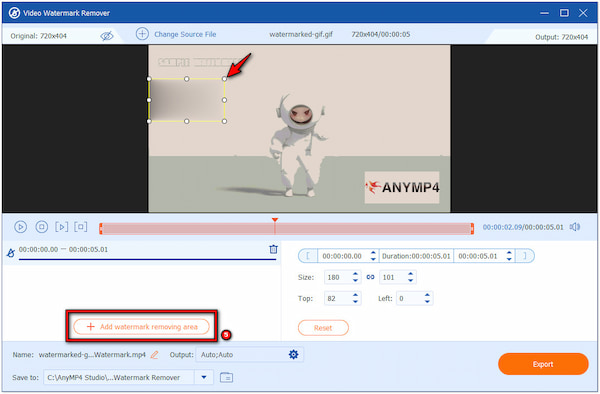Delete the watermark area with trash icon
Viewport: 600px width, 394px height.
click(x=273, y=249)
